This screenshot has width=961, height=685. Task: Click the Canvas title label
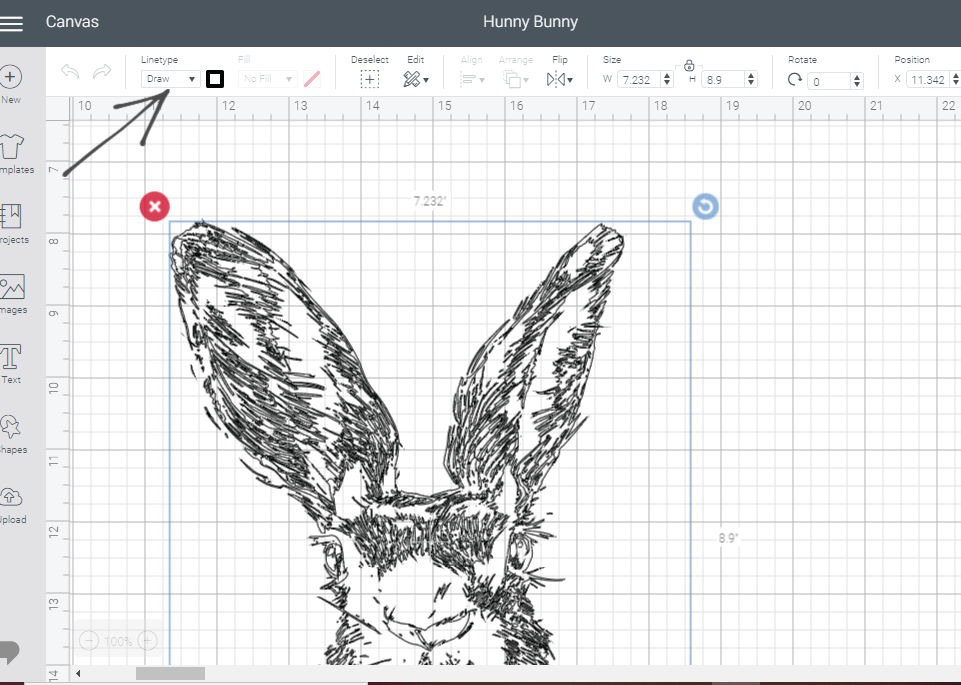click(x=72, y=21)
